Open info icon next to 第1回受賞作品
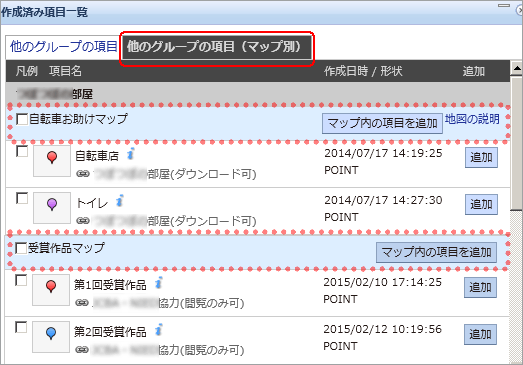 tap(159, 283)
